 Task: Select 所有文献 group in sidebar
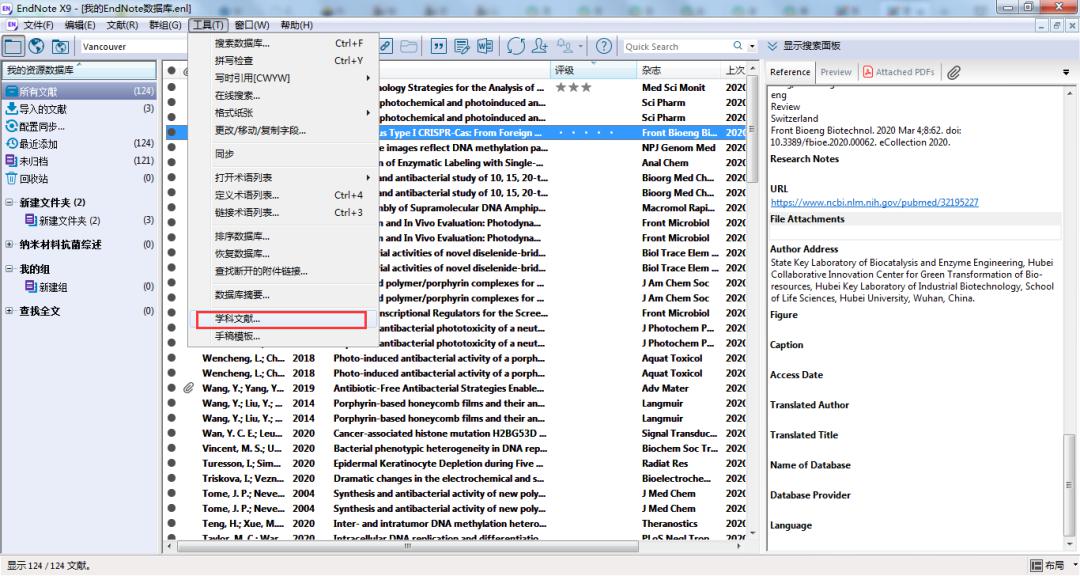(80, 92)
